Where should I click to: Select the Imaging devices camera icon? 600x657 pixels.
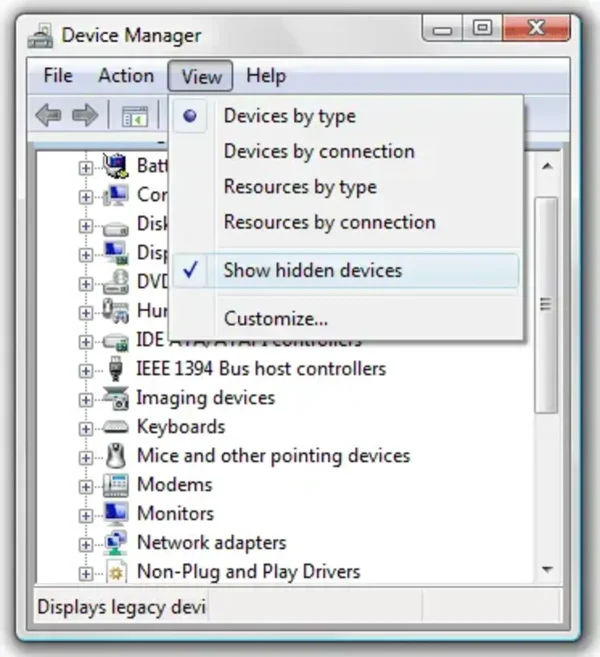click(x=116, y=398)
